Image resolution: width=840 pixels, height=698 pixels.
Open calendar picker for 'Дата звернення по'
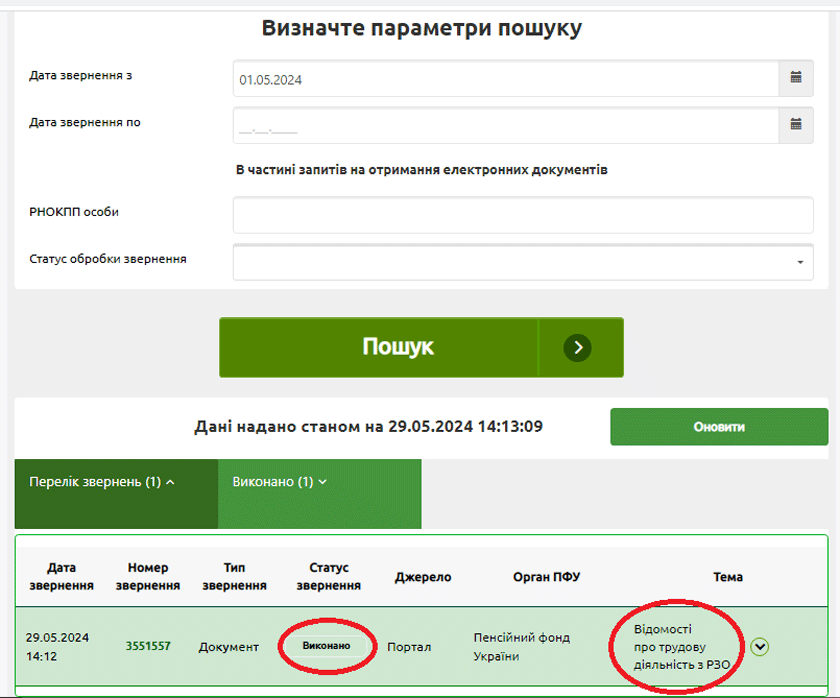(796, 125)
